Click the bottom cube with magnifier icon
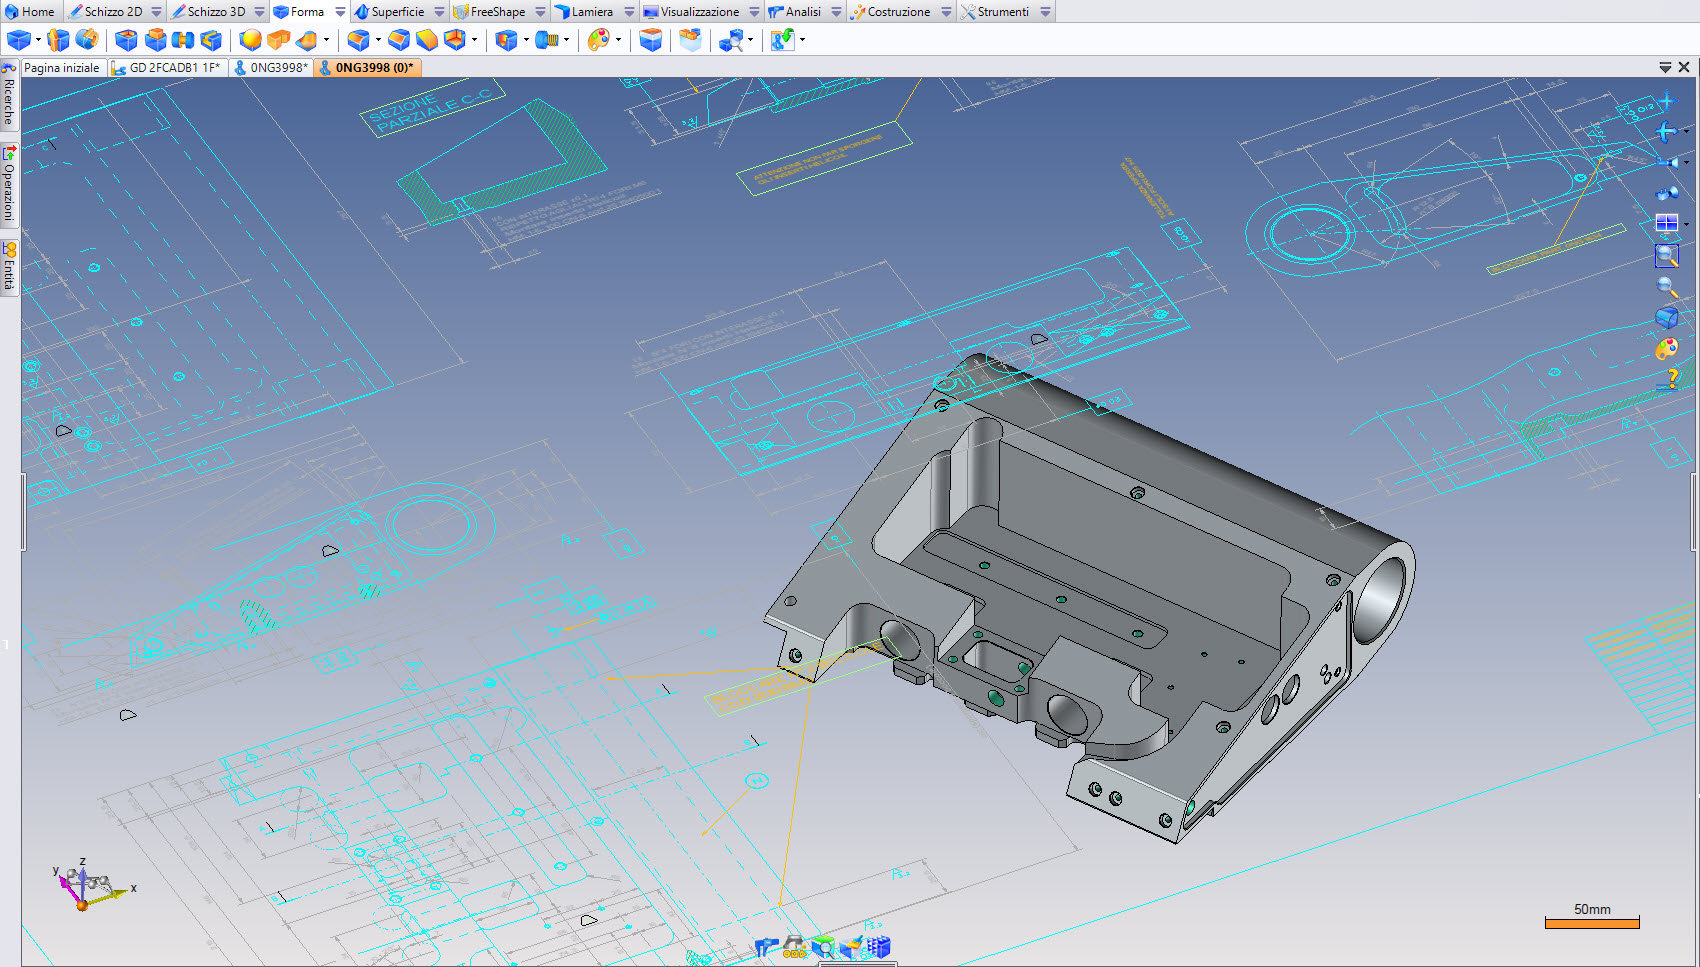This screenshot has width=1700, height=967. point(822,947)
